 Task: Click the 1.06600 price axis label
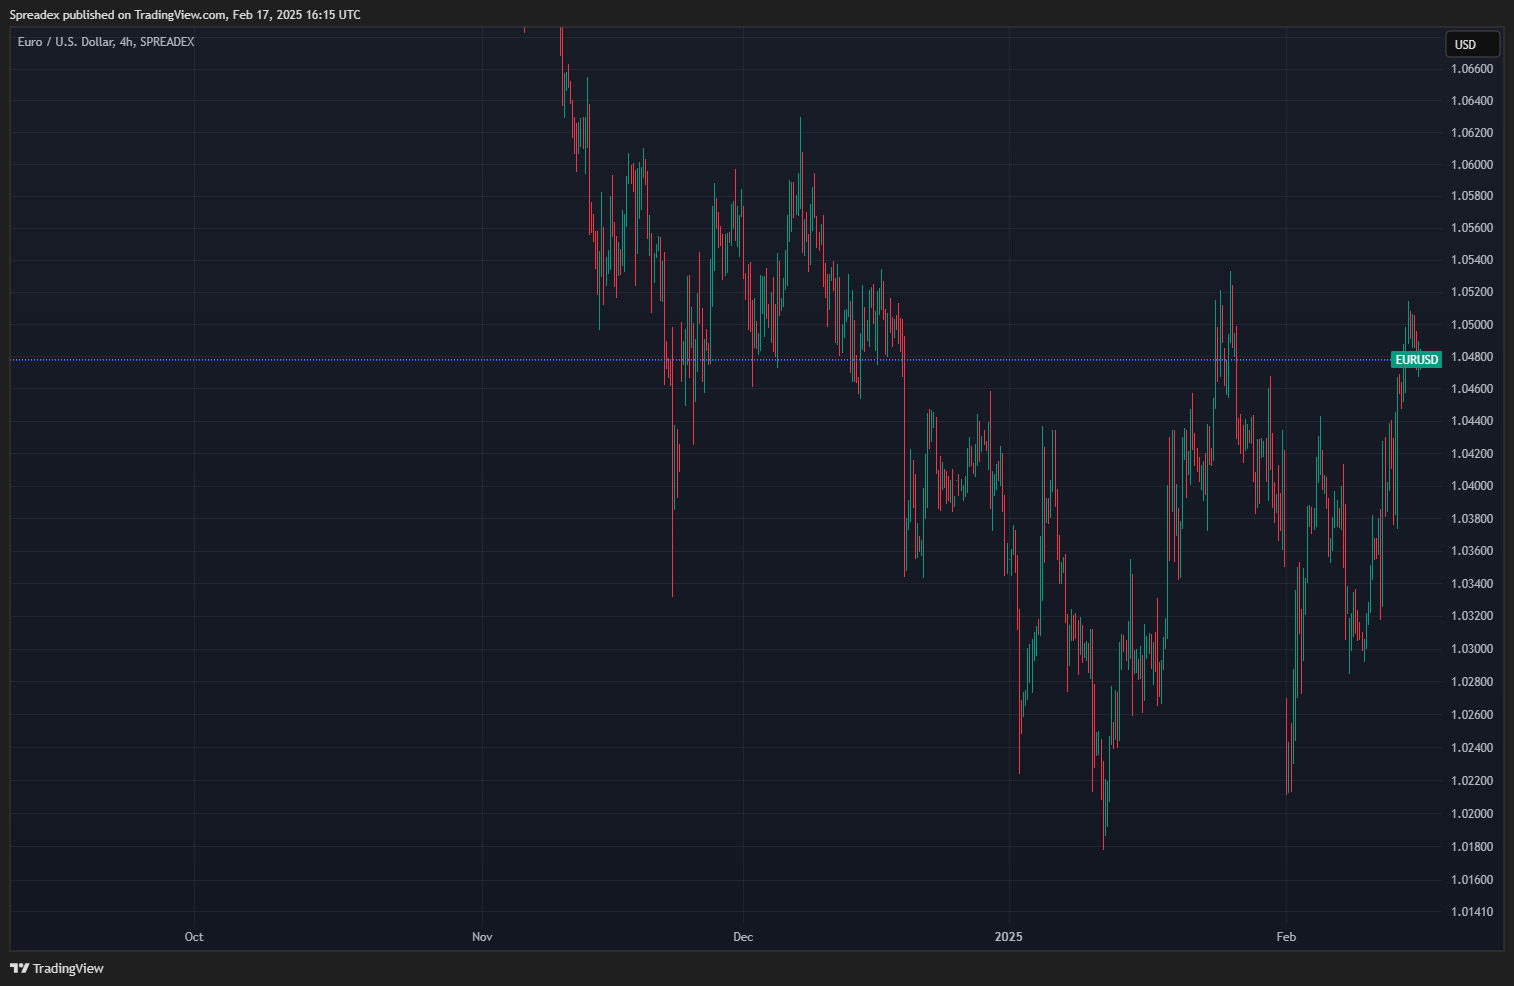(x=1472, y=69)
